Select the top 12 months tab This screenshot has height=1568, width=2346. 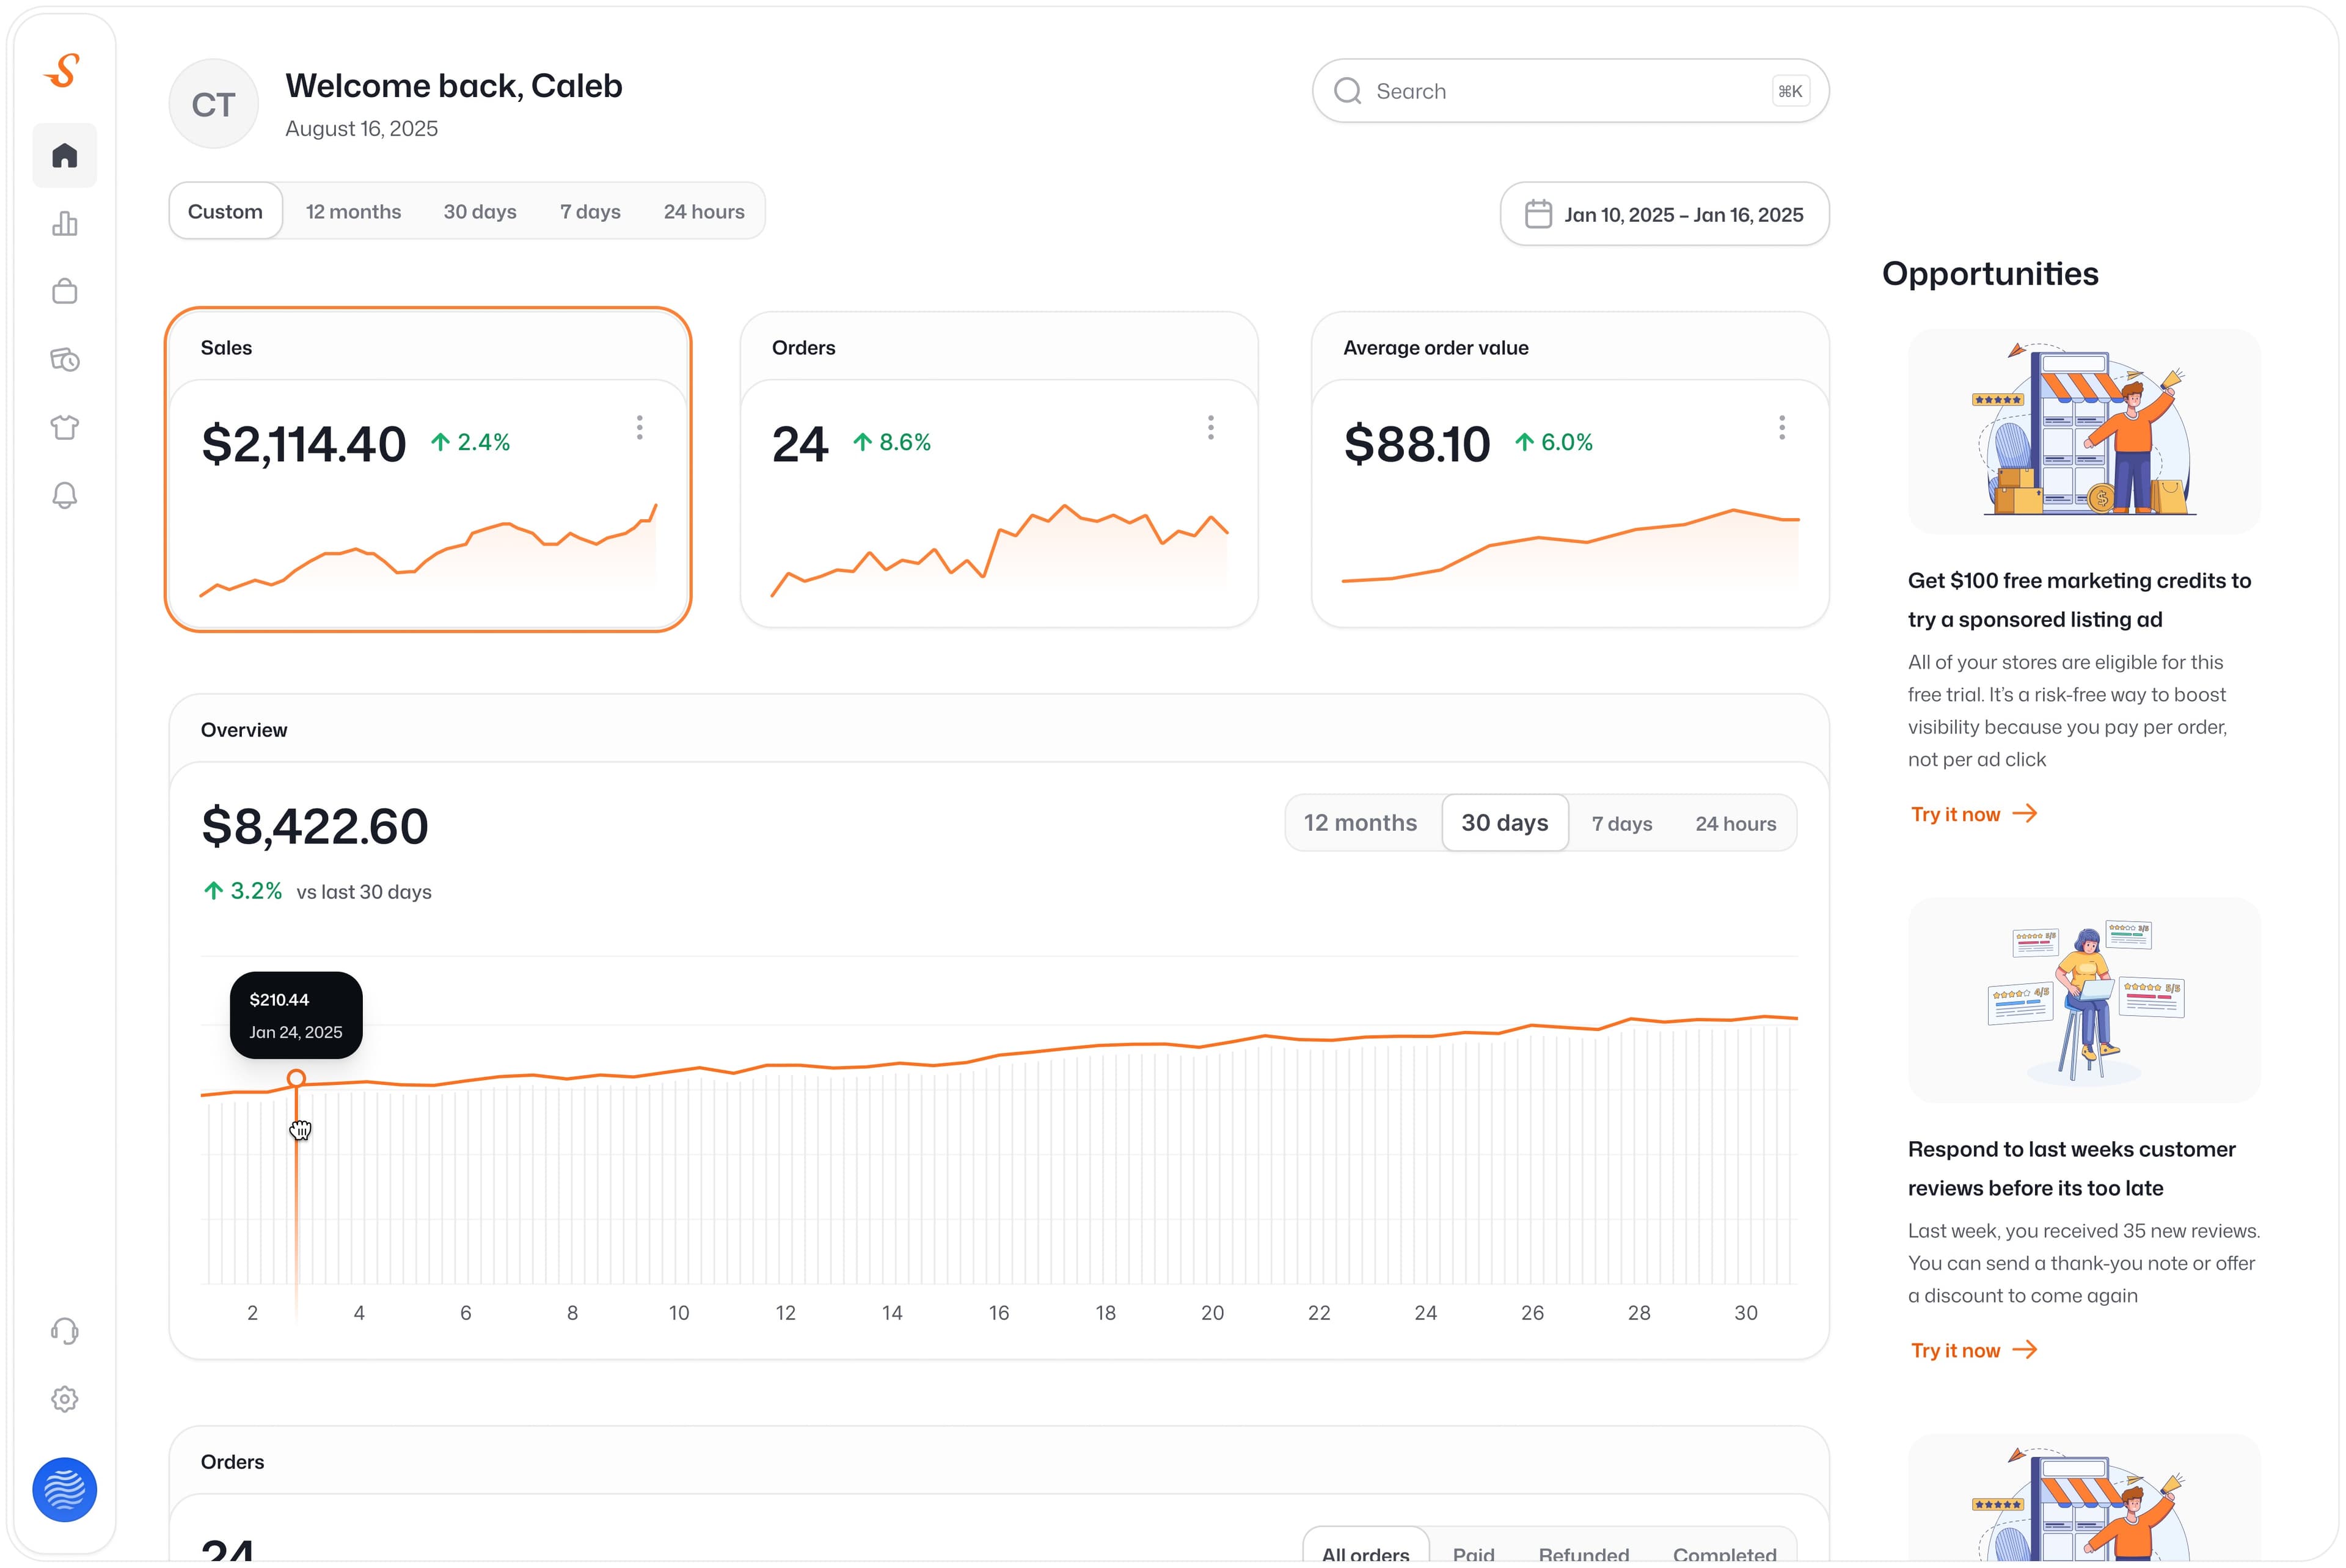point(353,212)
